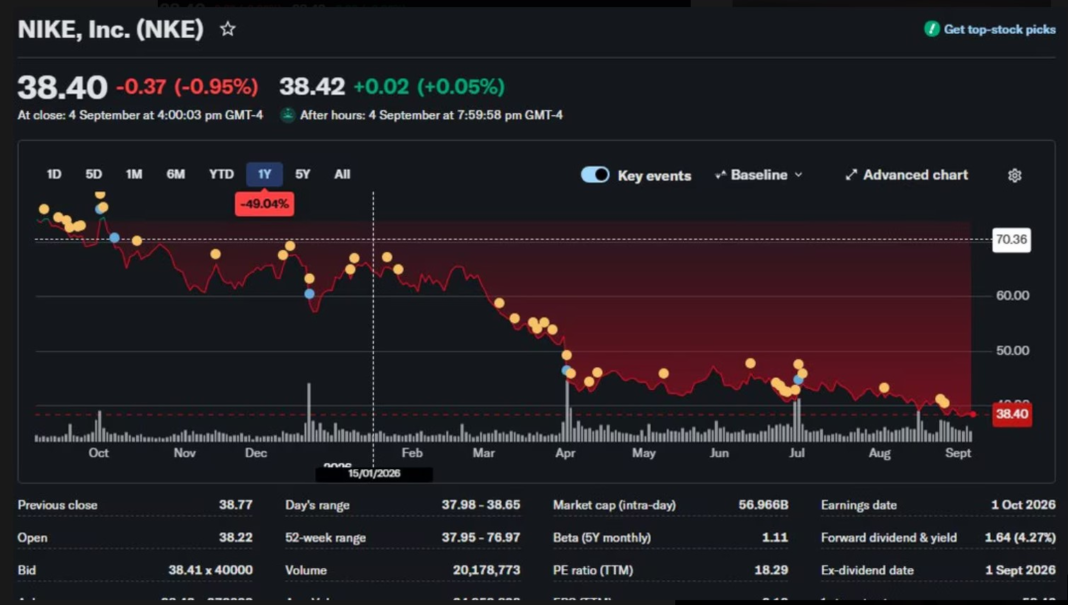This screenshot has width=1068, height=605.
Task: Click the blue key event marker in April
Action: pos(566,370)
